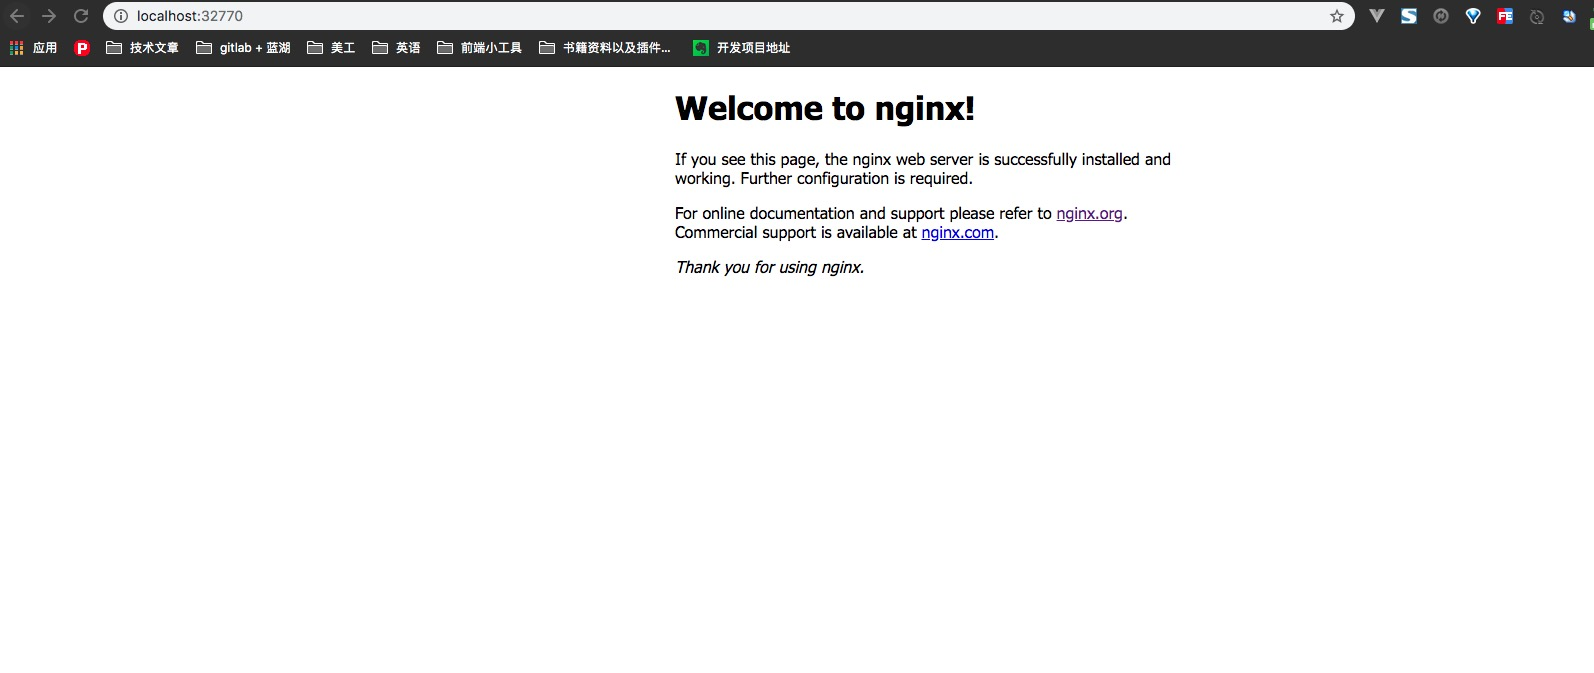Open the 技术文章 bookmarks folder
The image size is (1594, 673).
pos(142,48)
